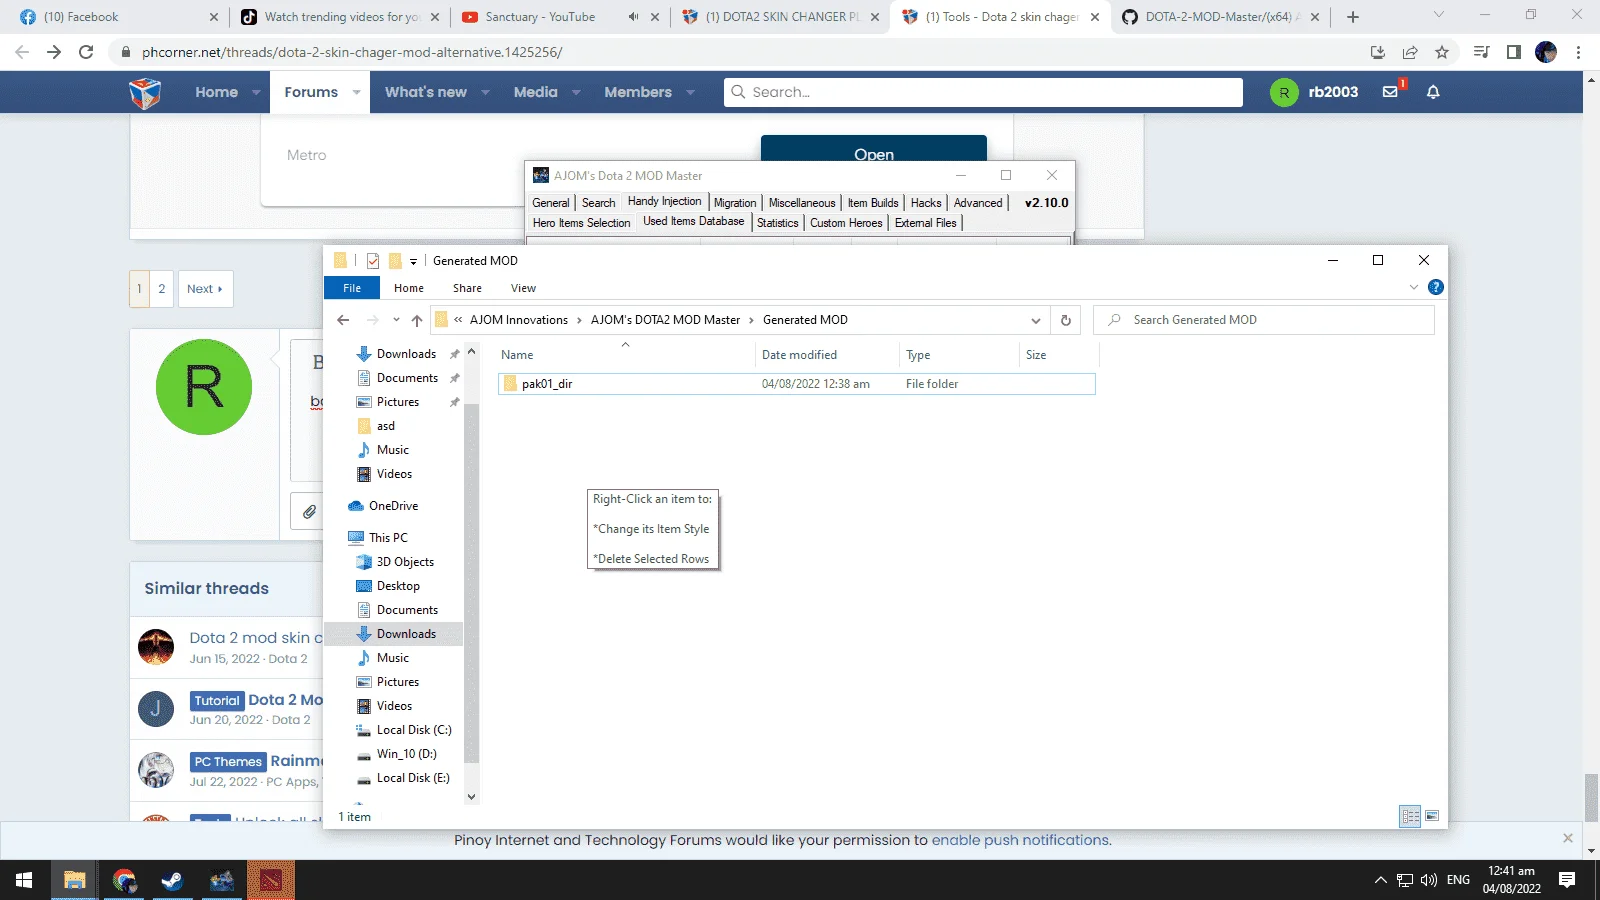Screen dimensions: 1600x900
Task: Open the Chrome share page icon
Action: tap(1410, 52)
